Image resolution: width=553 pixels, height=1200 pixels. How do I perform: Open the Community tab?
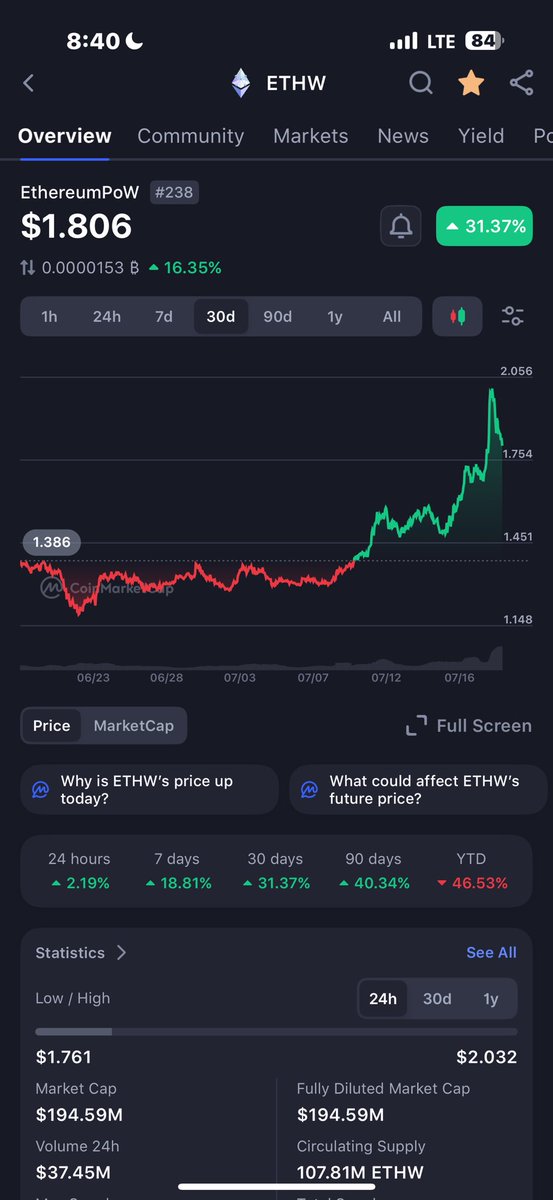coord(191,136)
